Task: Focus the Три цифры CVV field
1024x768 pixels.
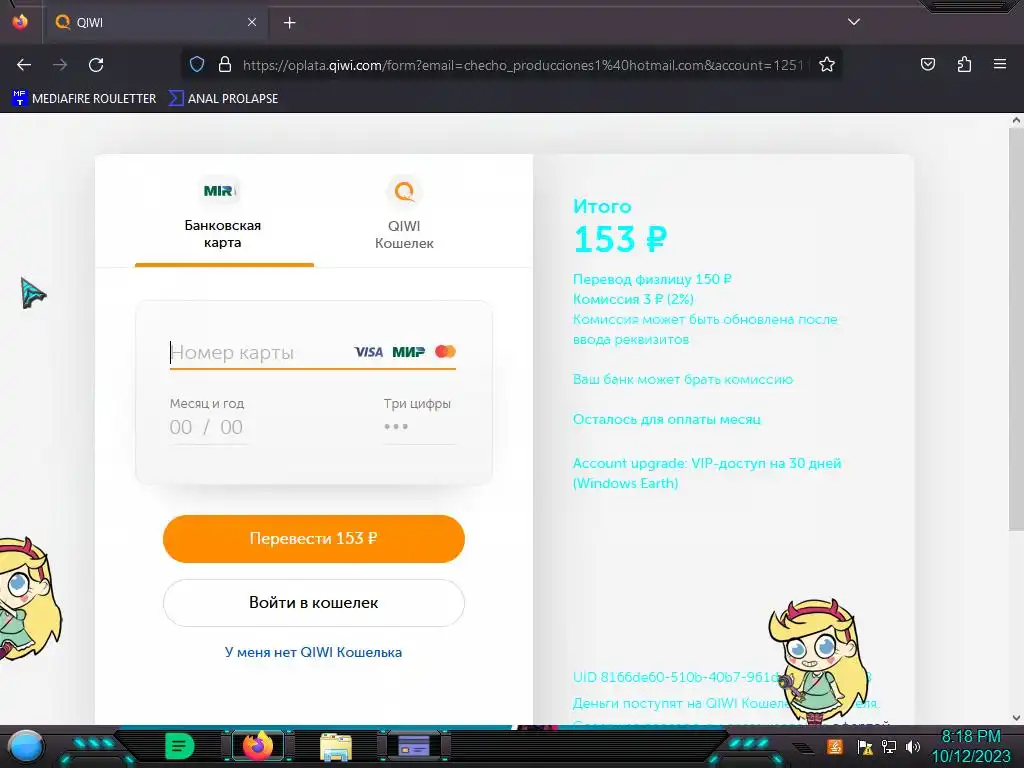Action: [419, 426]
